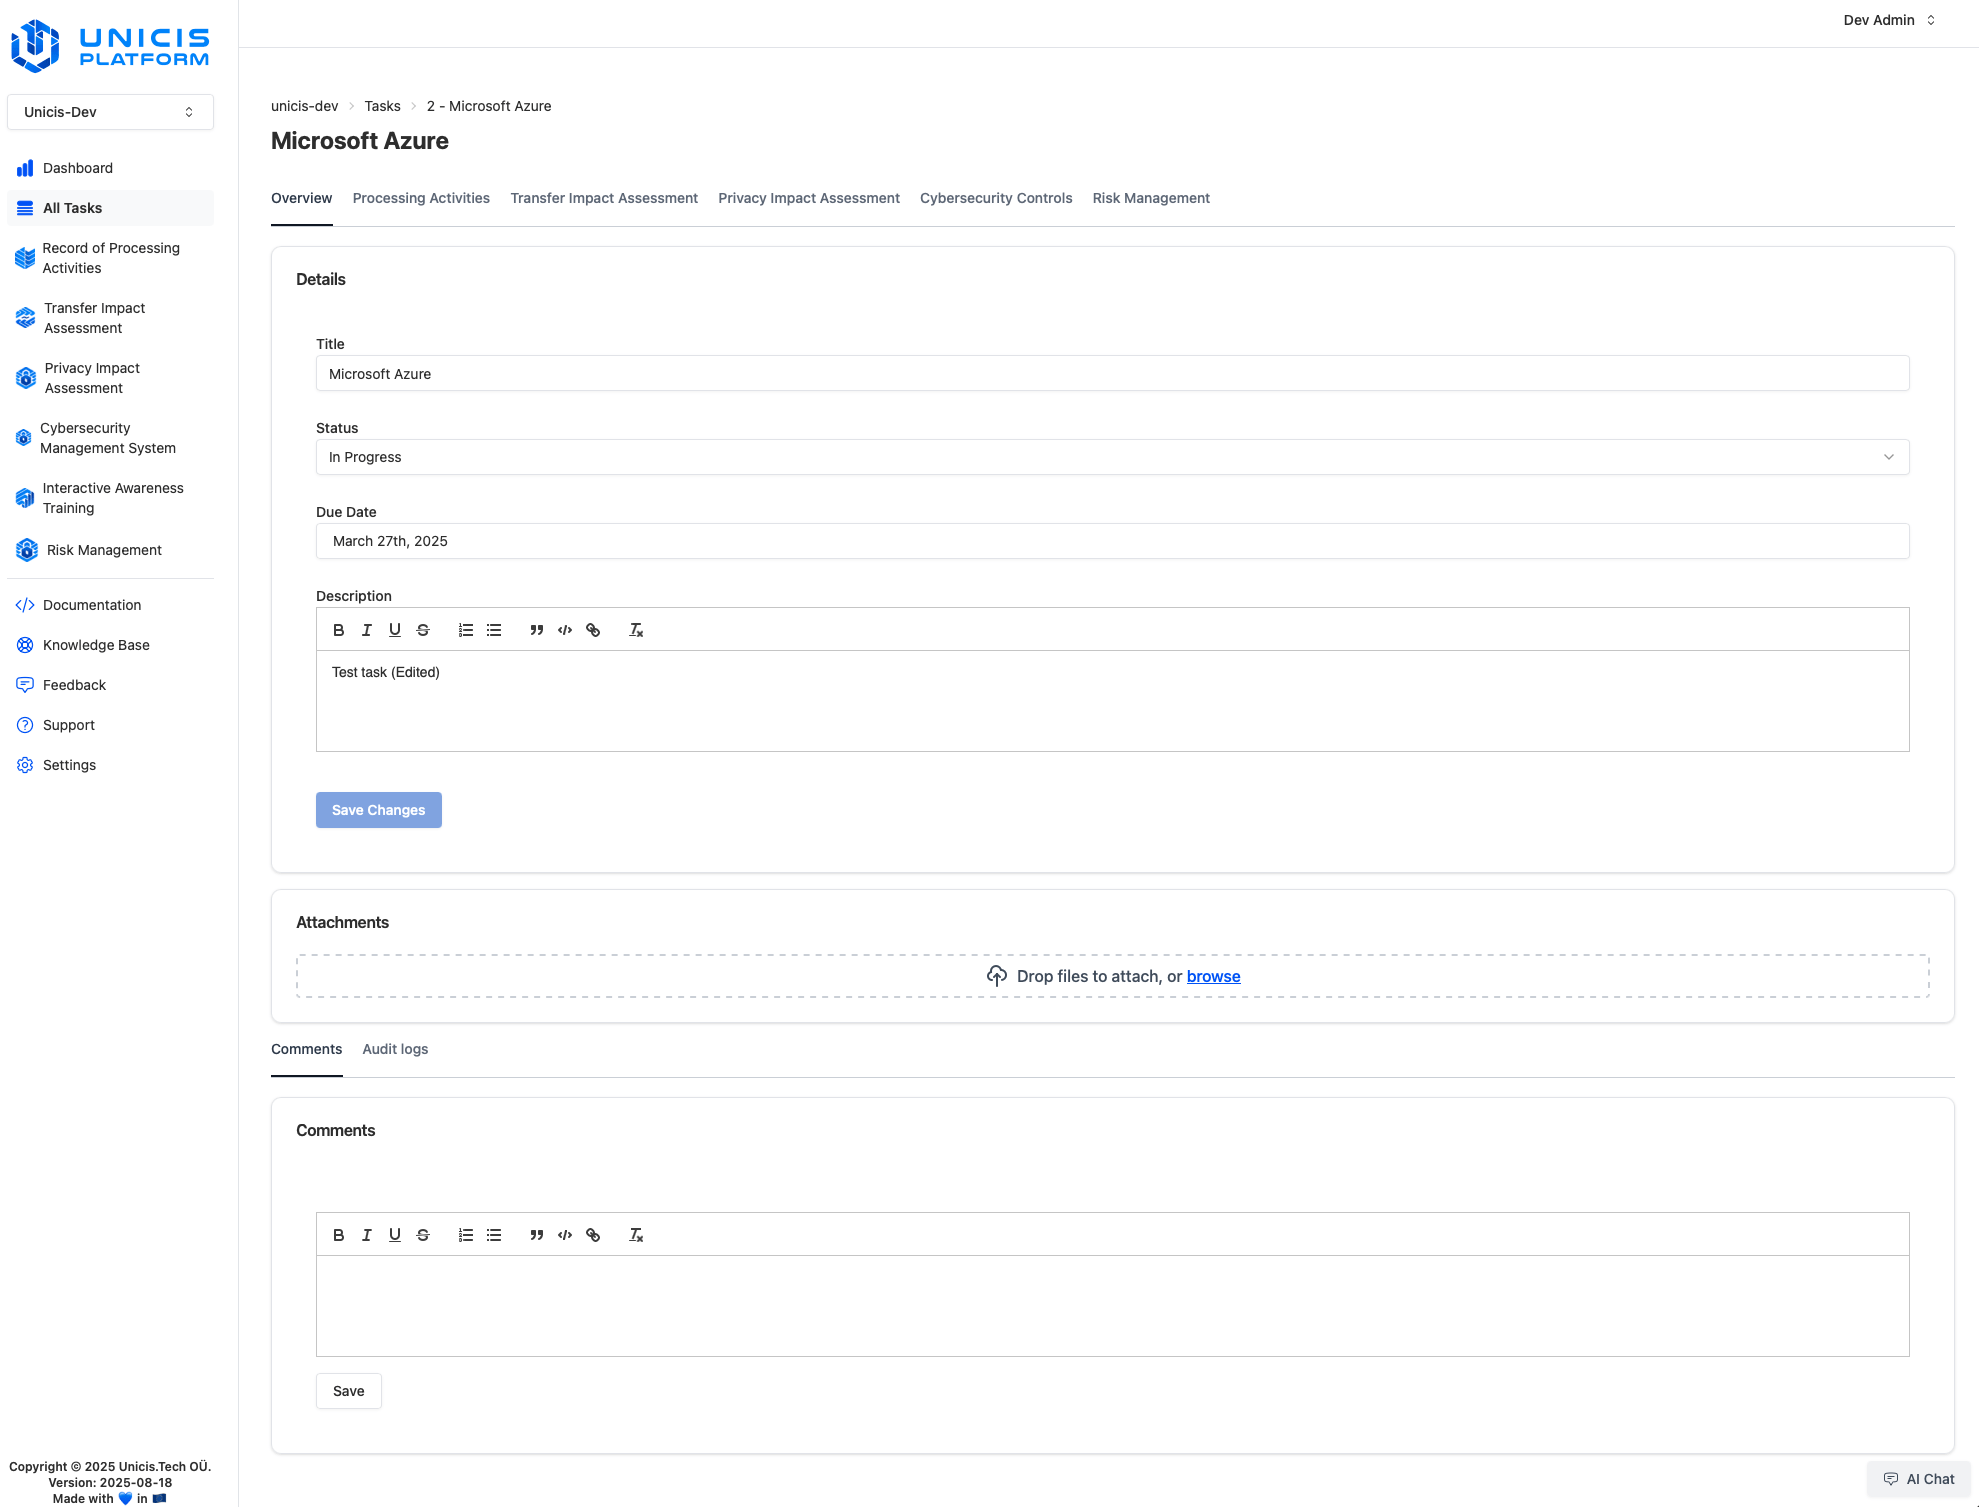Apply strikethrough in Description editor

click(x=423, y=630)
